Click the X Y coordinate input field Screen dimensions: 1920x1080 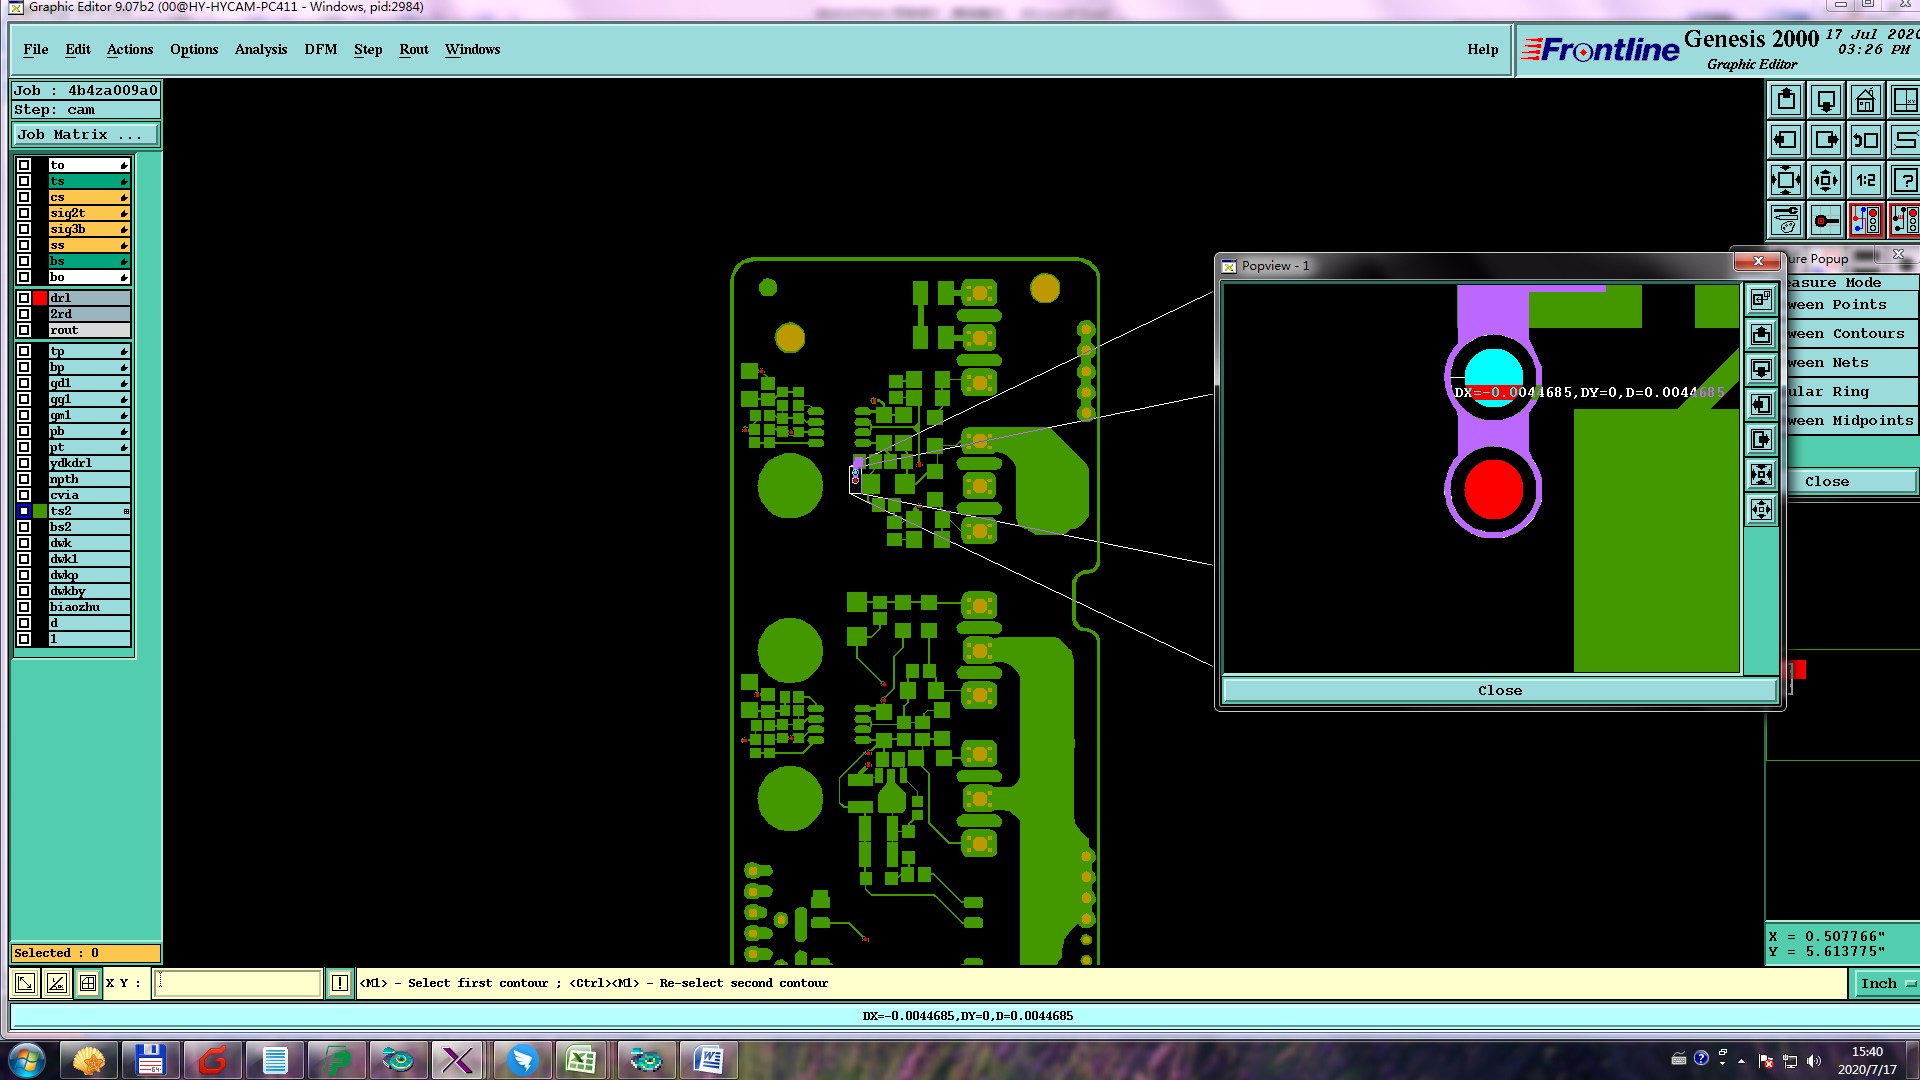click(x=238, y=983)
